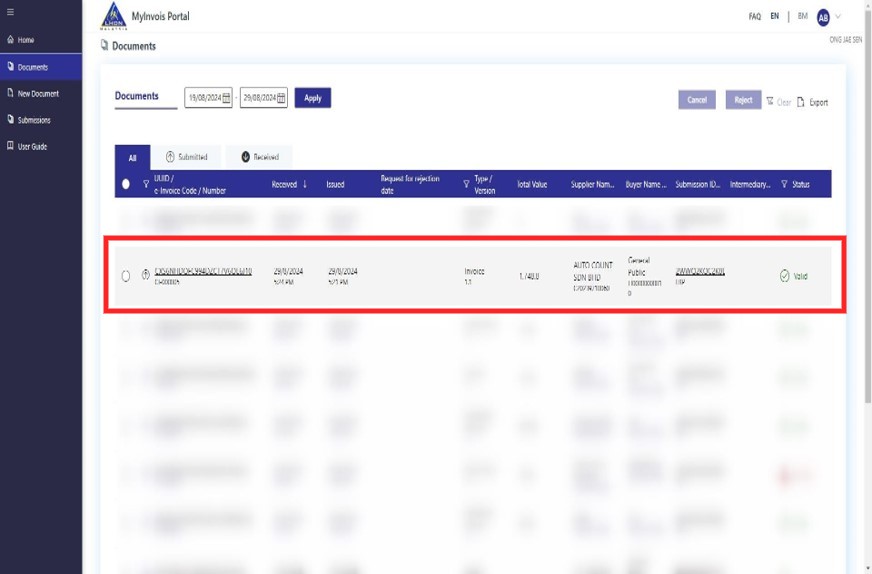Click the Apply date filter button
This screenshot has height=574, width=872.
pos(312,98)
